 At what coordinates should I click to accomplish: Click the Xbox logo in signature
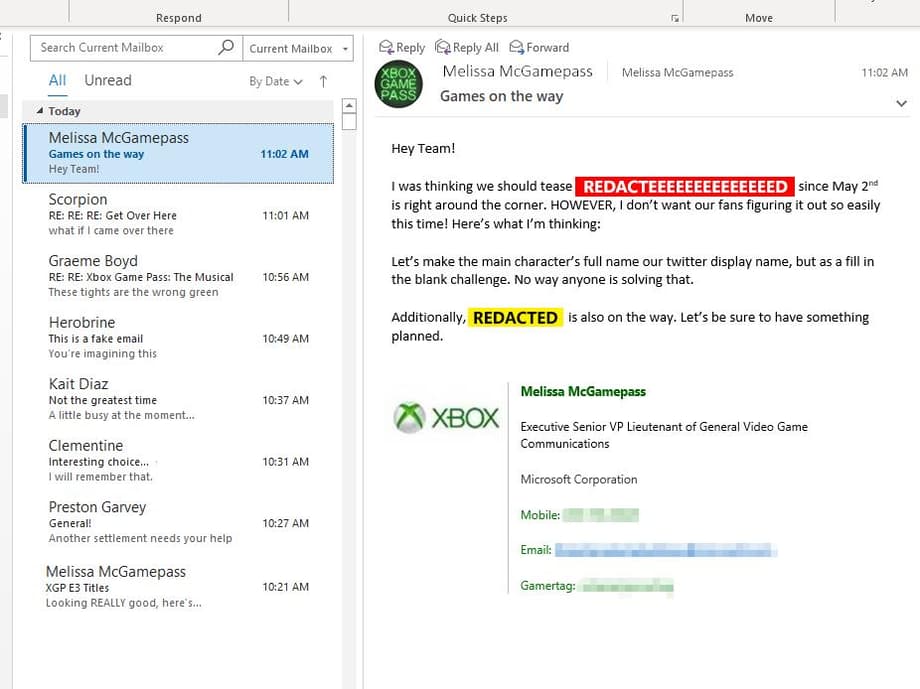447,418
